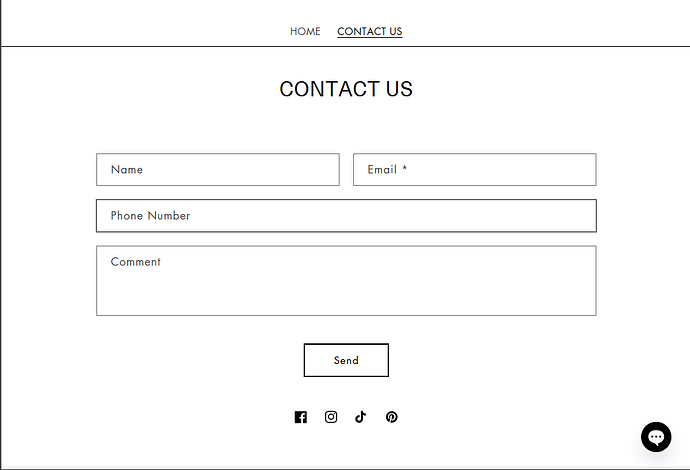
Task: Open the Facebook social link
Action: coord(301,417)
